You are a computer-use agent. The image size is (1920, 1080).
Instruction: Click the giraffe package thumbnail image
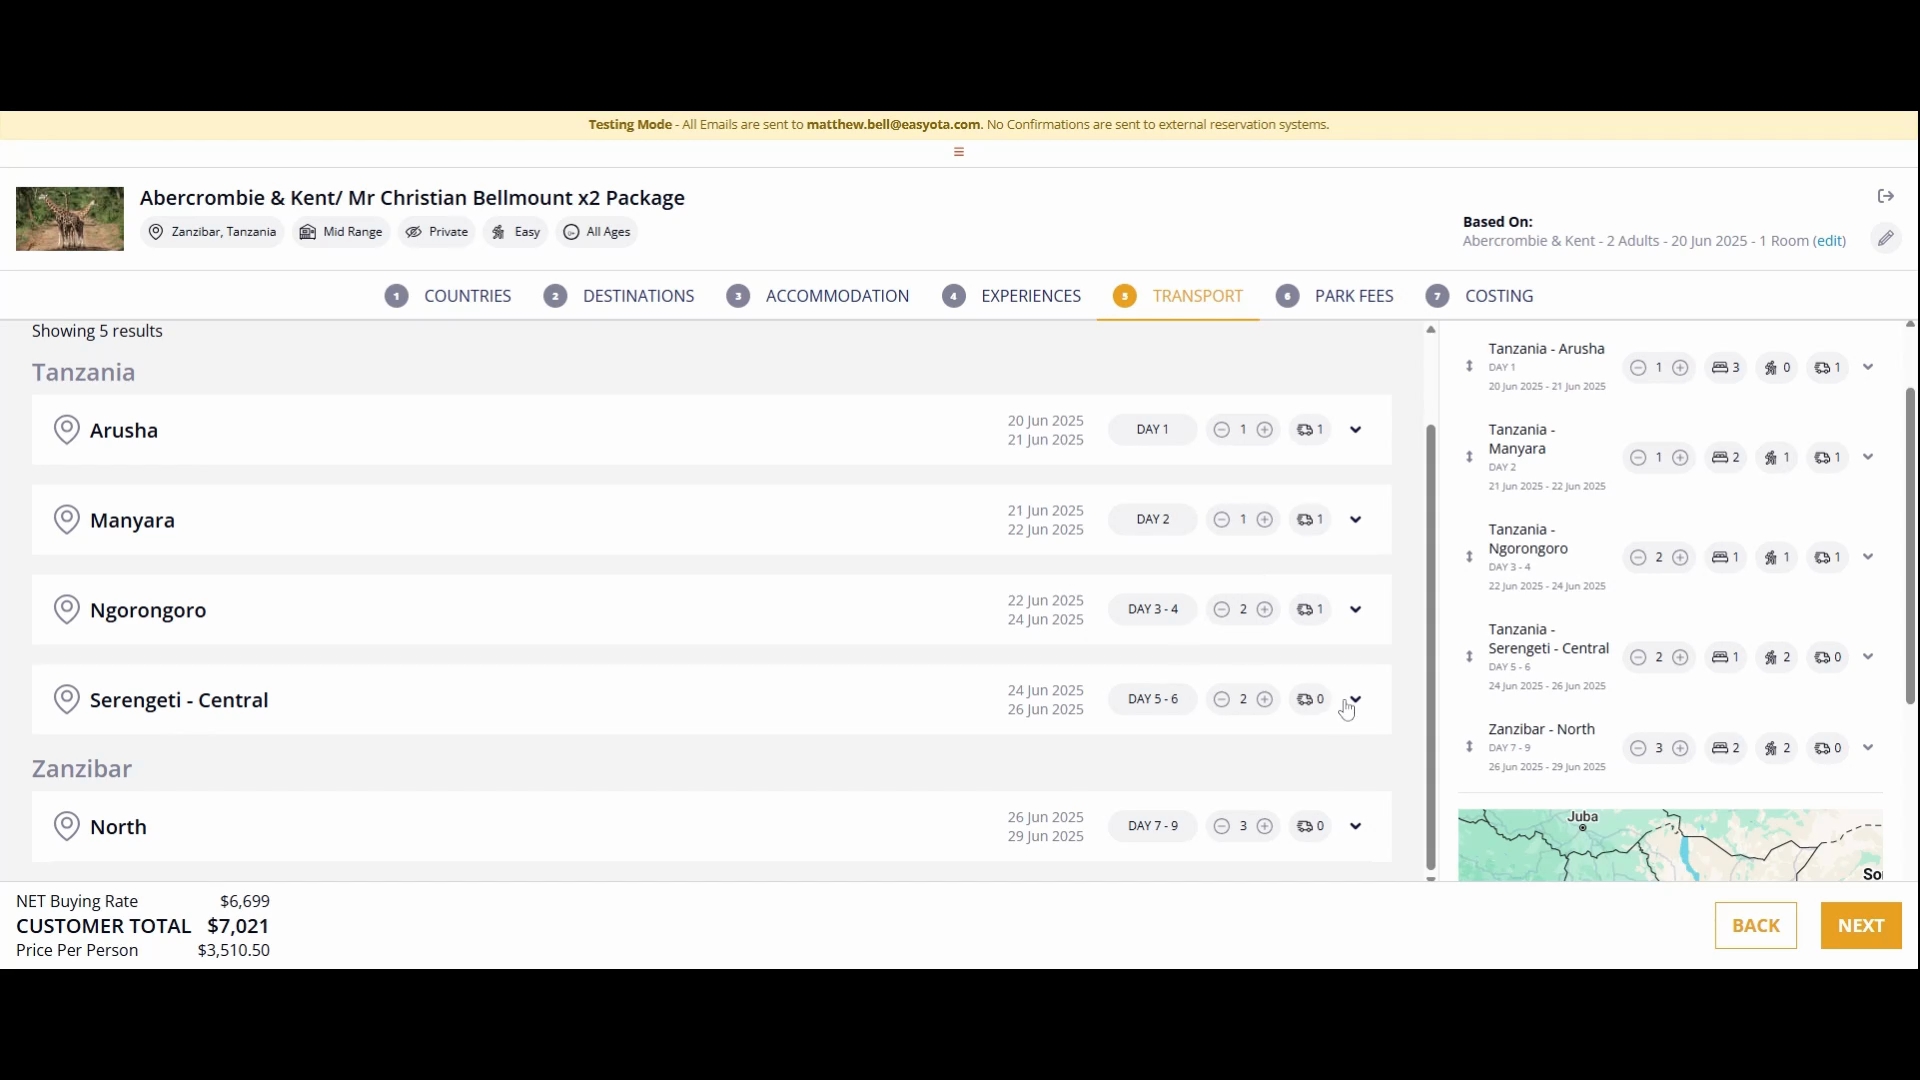(70, 219)
